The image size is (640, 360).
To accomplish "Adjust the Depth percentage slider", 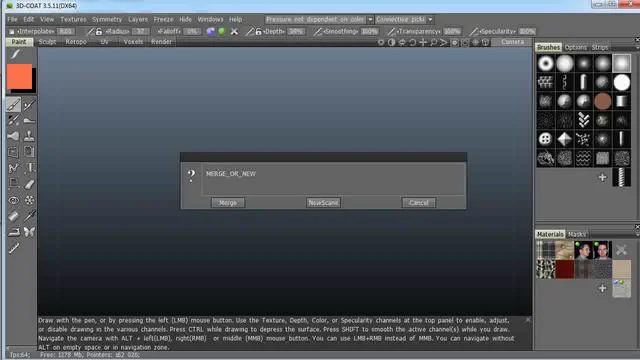I will pyautogui.click(x=296, y=31).
